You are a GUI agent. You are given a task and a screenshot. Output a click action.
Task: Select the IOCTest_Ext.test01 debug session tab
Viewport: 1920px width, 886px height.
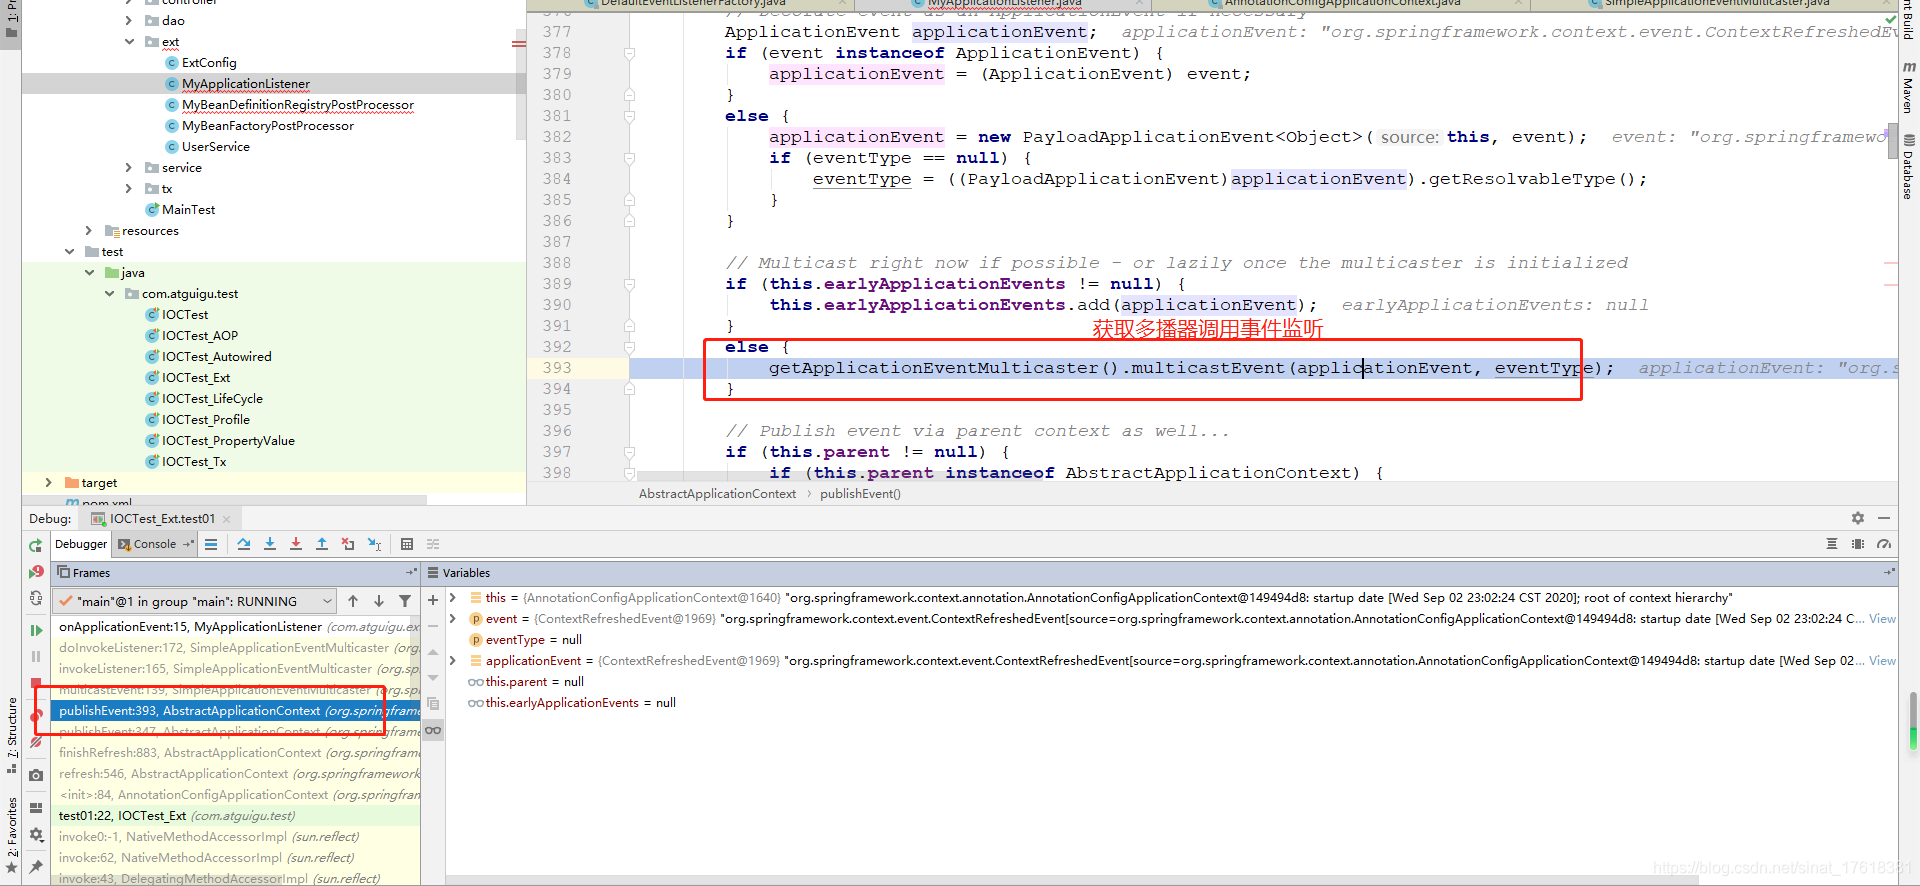pos(162,518)
